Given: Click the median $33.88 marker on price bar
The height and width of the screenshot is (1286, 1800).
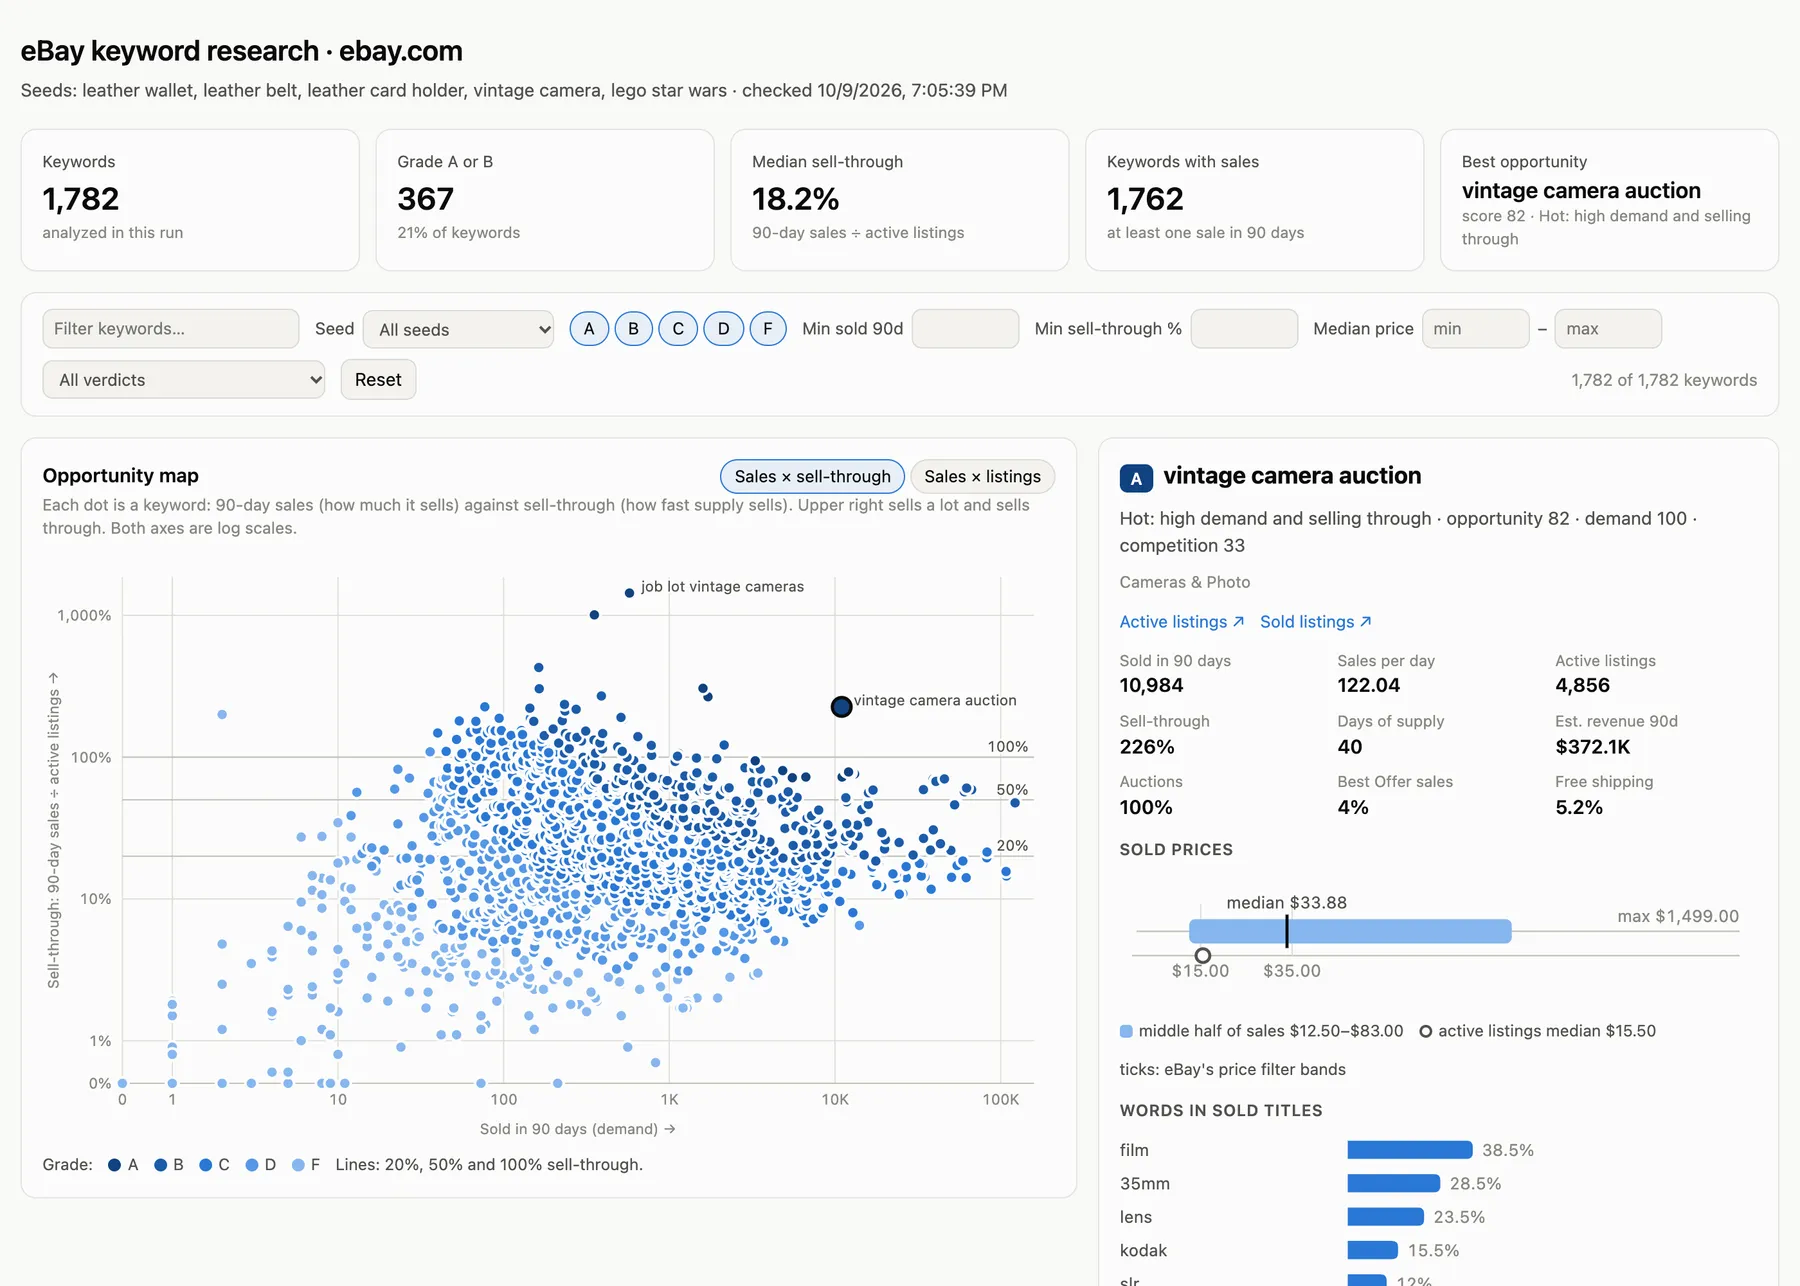Looking at the screenshot, I should point(1287,931).
